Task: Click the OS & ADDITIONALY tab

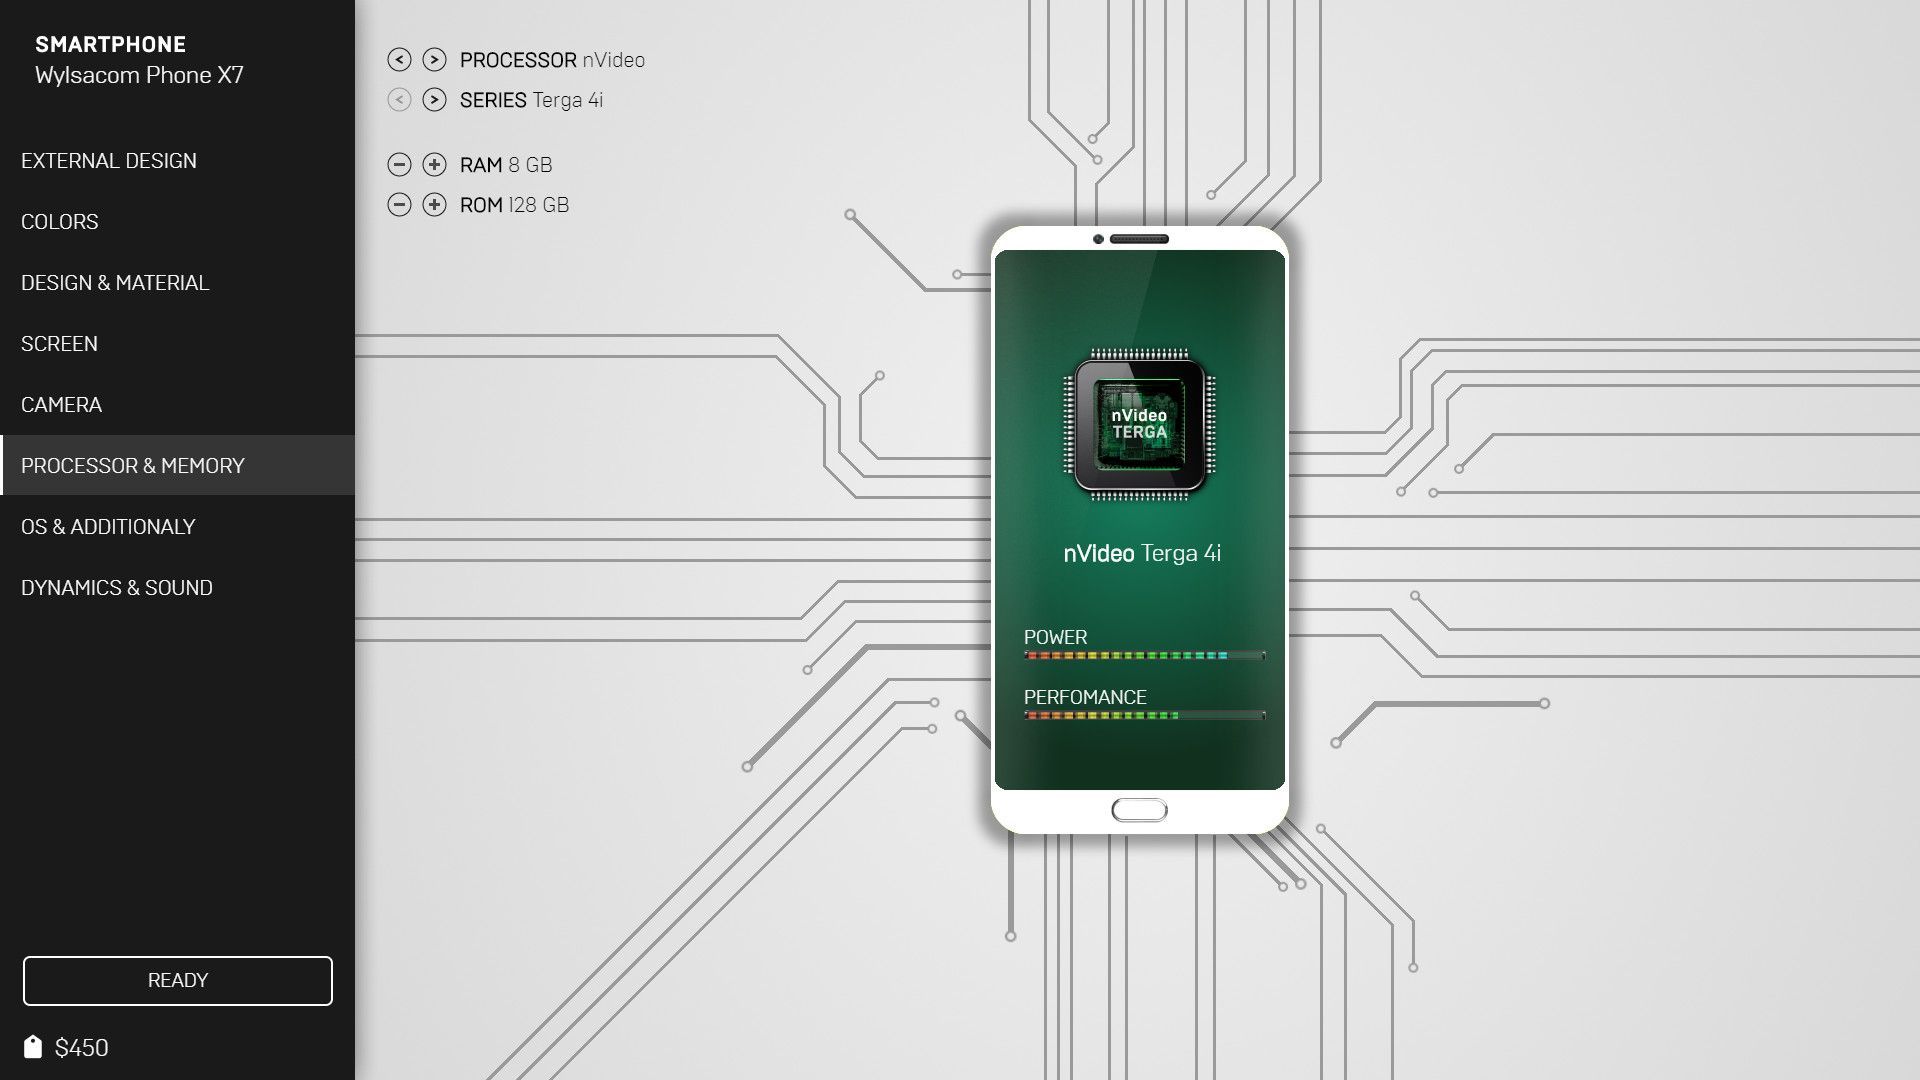Action: [108, 525]
